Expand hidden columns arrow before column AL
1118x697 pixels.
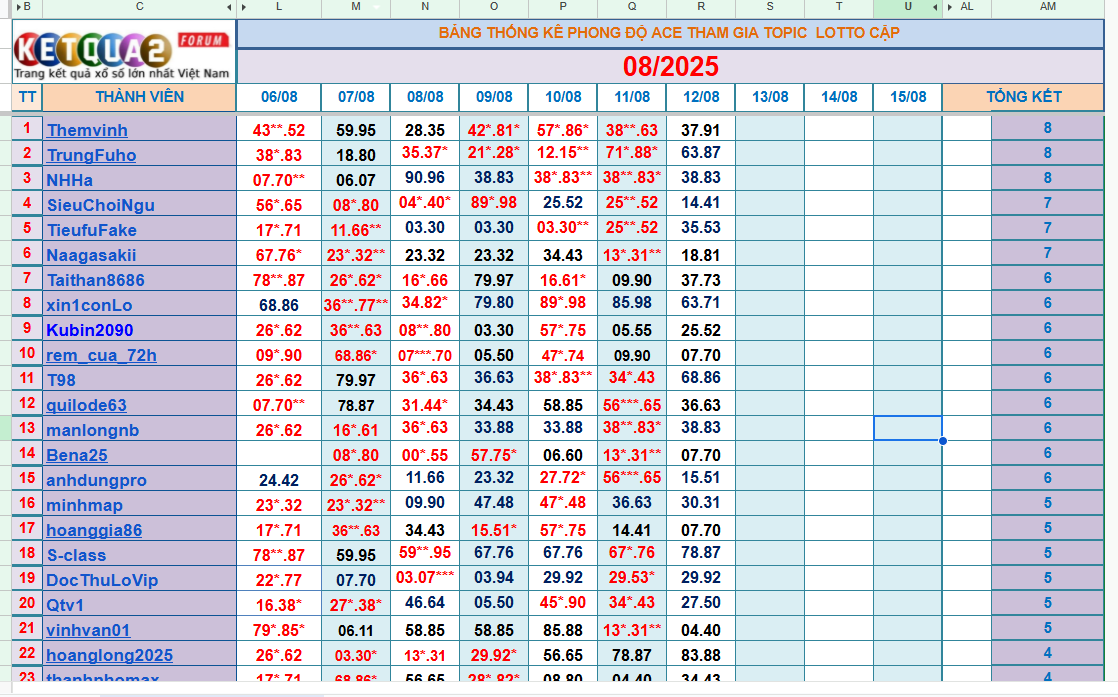click(x=949, y=6)
